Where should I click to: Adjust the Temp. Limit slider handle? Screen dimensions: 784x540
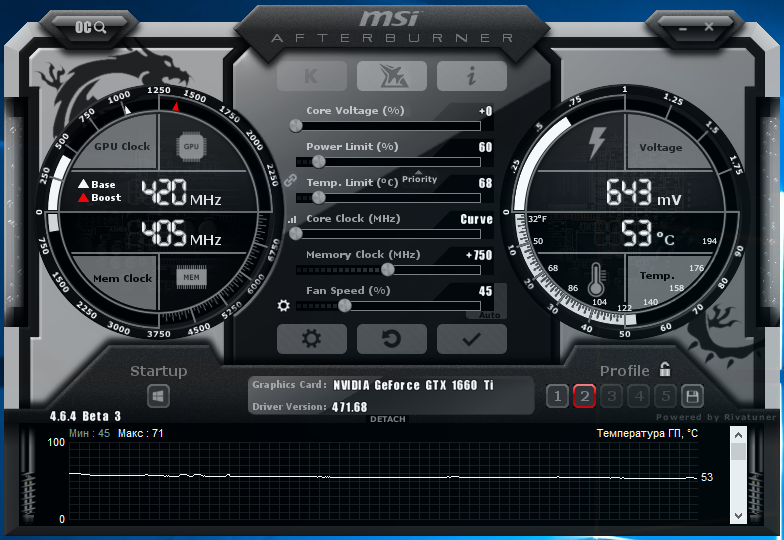point(318,198)
